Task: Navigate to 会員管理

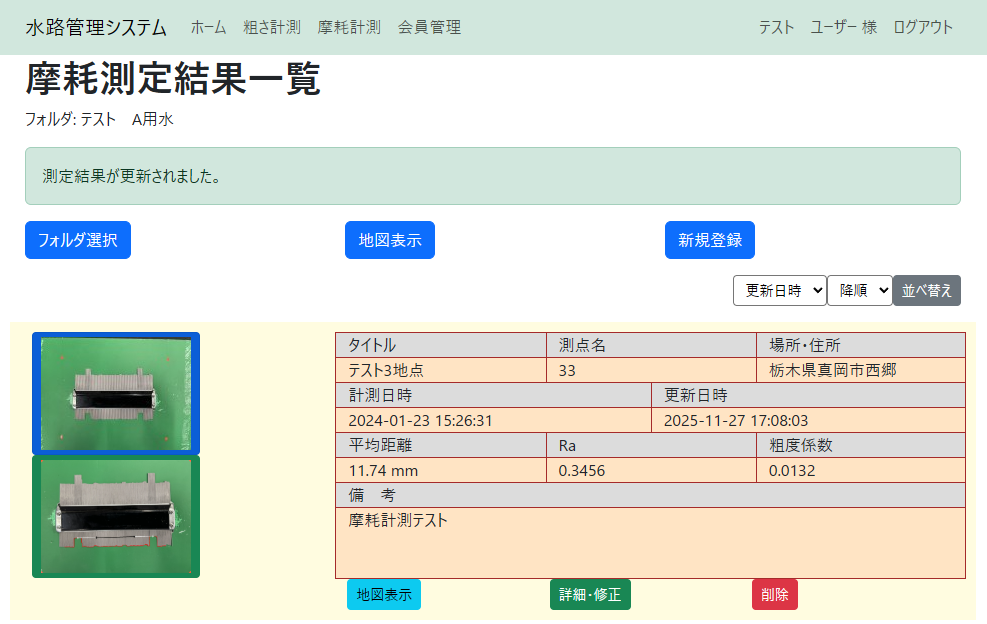Action: 429,27
